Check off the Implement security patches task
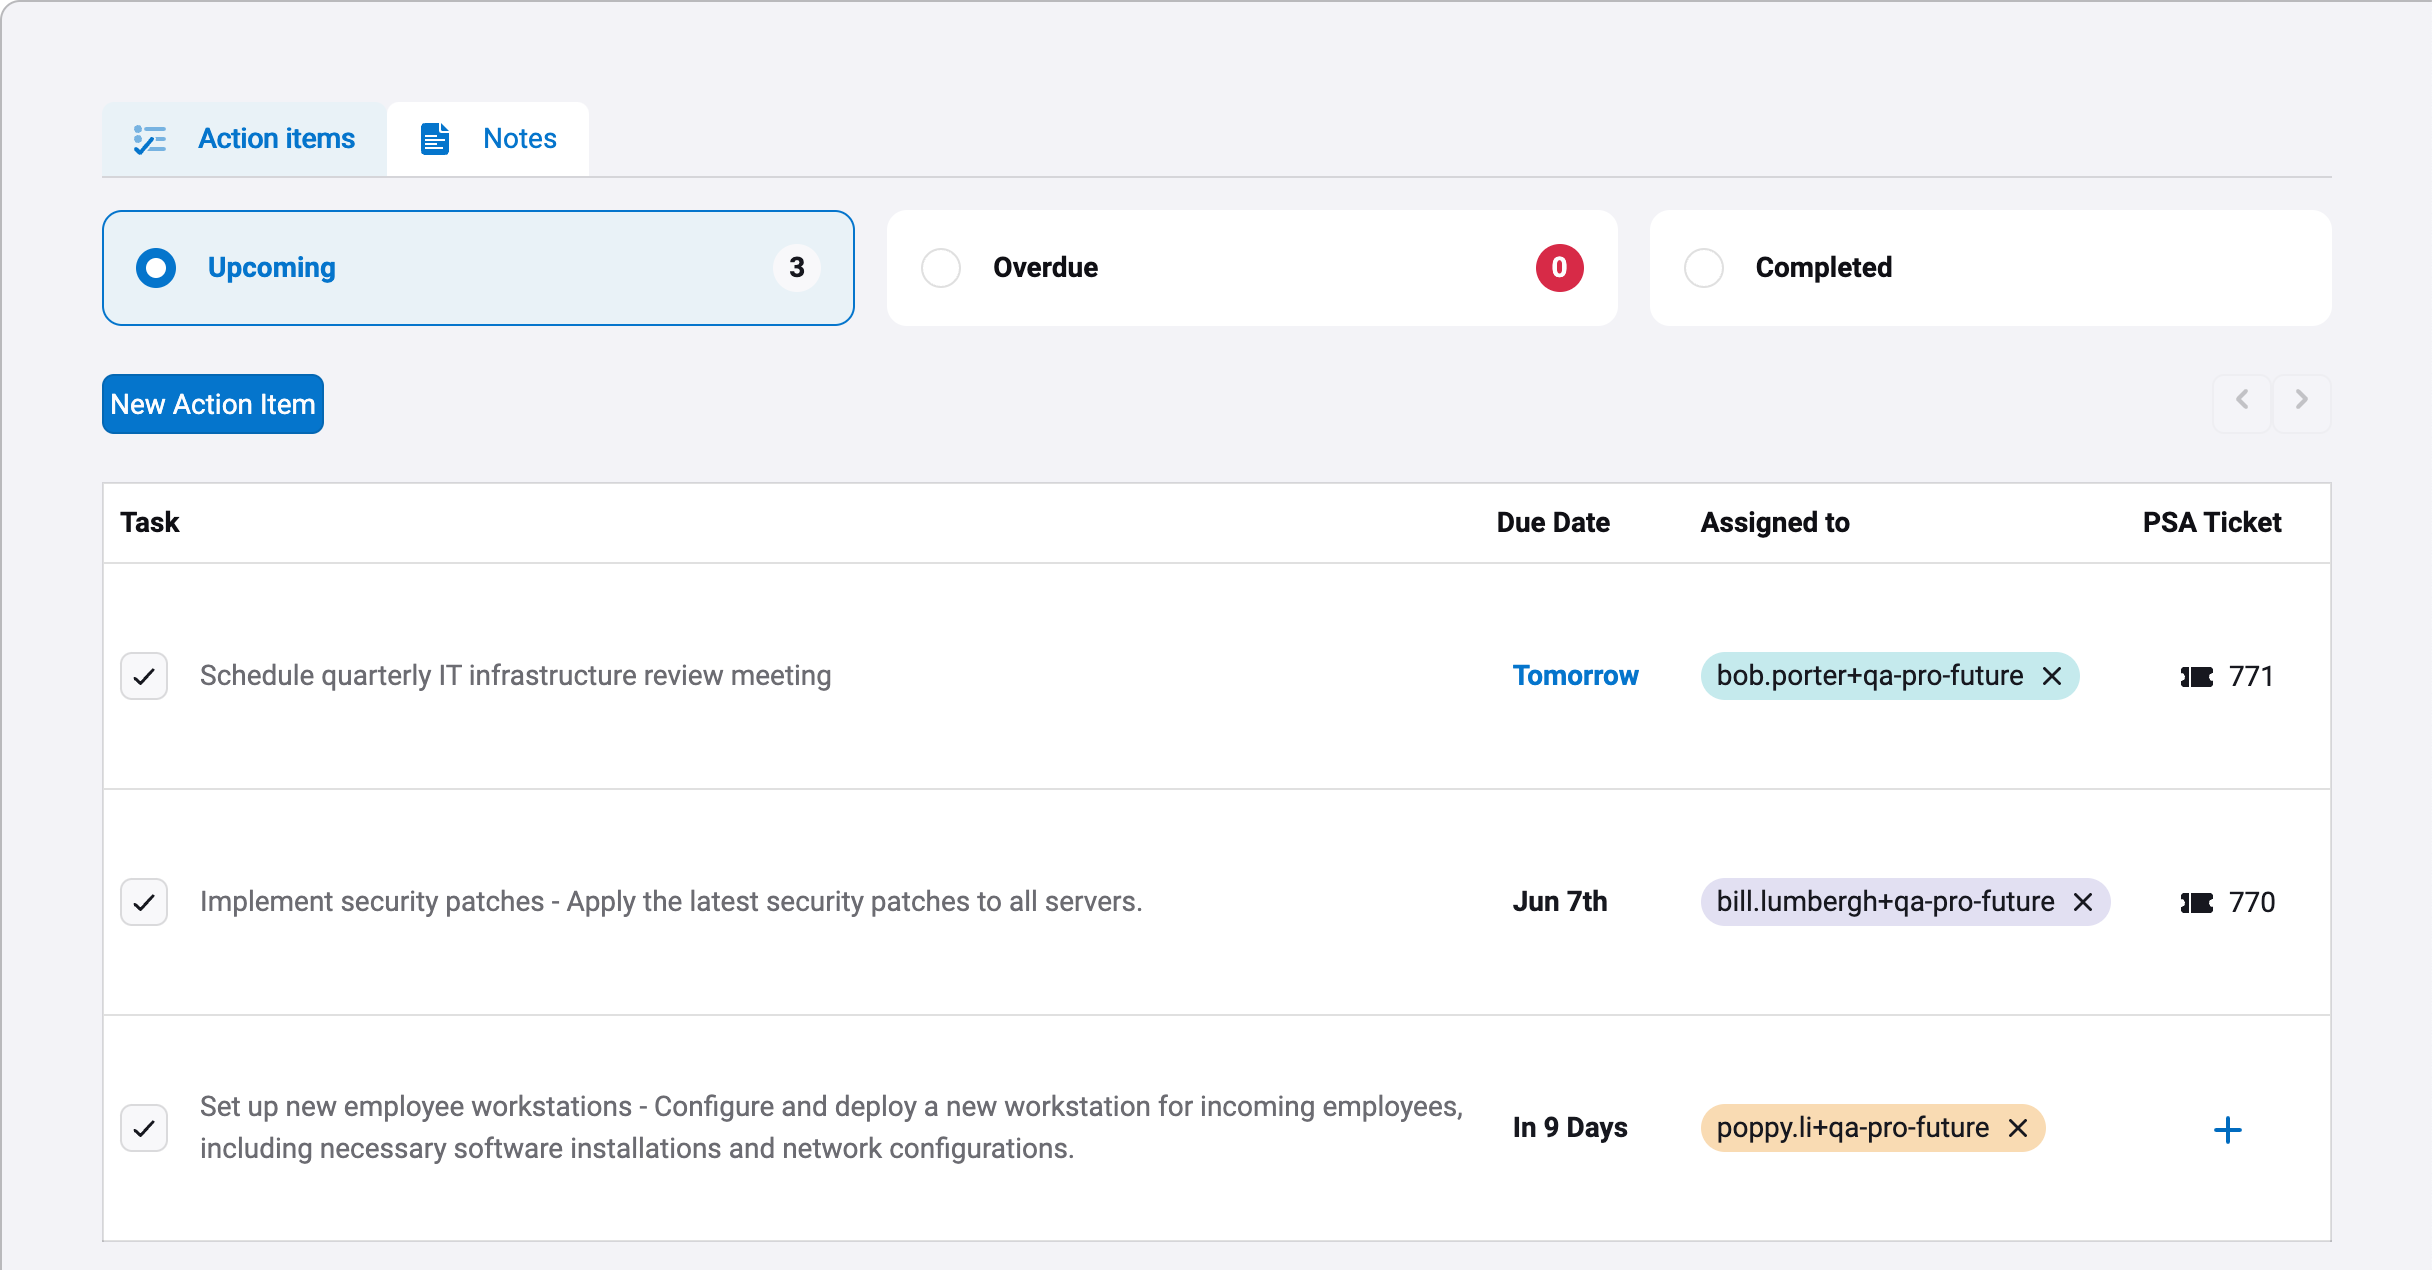2432x1270 pixels. 144,902
